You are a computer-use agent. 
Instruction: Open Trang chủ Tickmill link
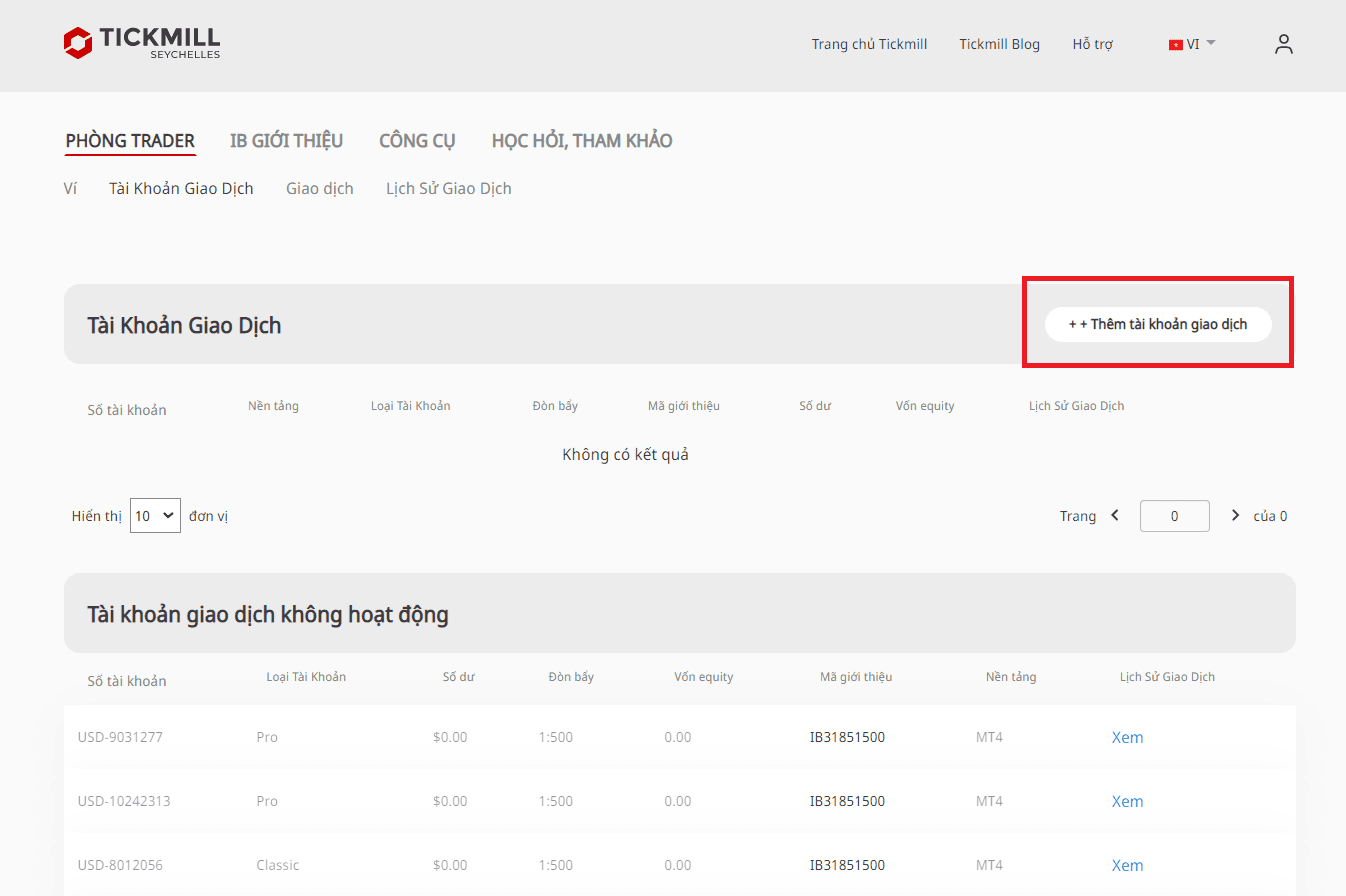point(869,44)
